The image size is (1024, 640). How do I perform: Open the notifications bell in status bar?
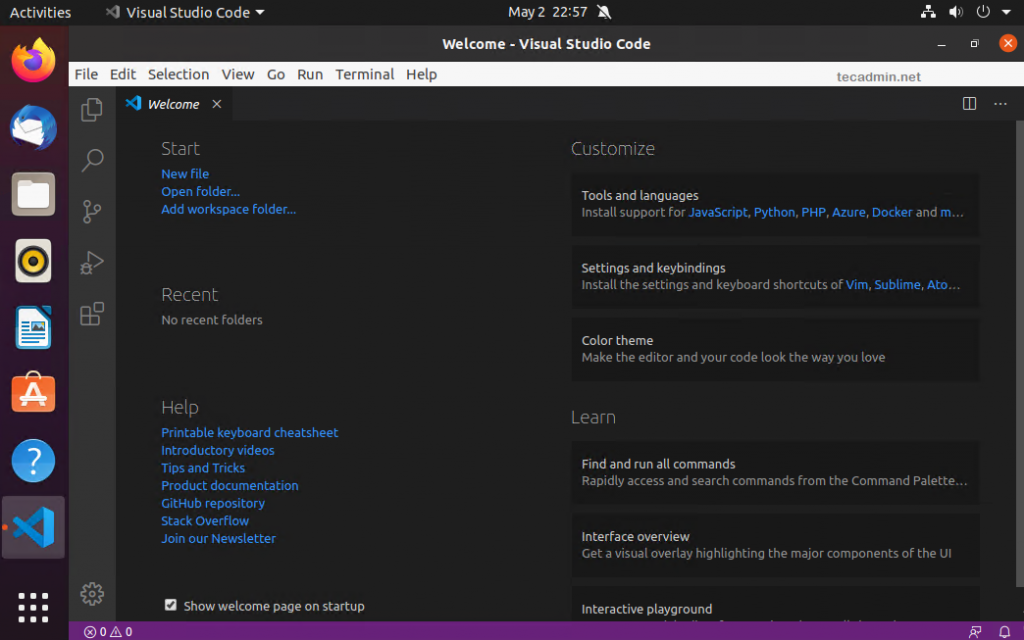coord(1005,632)
